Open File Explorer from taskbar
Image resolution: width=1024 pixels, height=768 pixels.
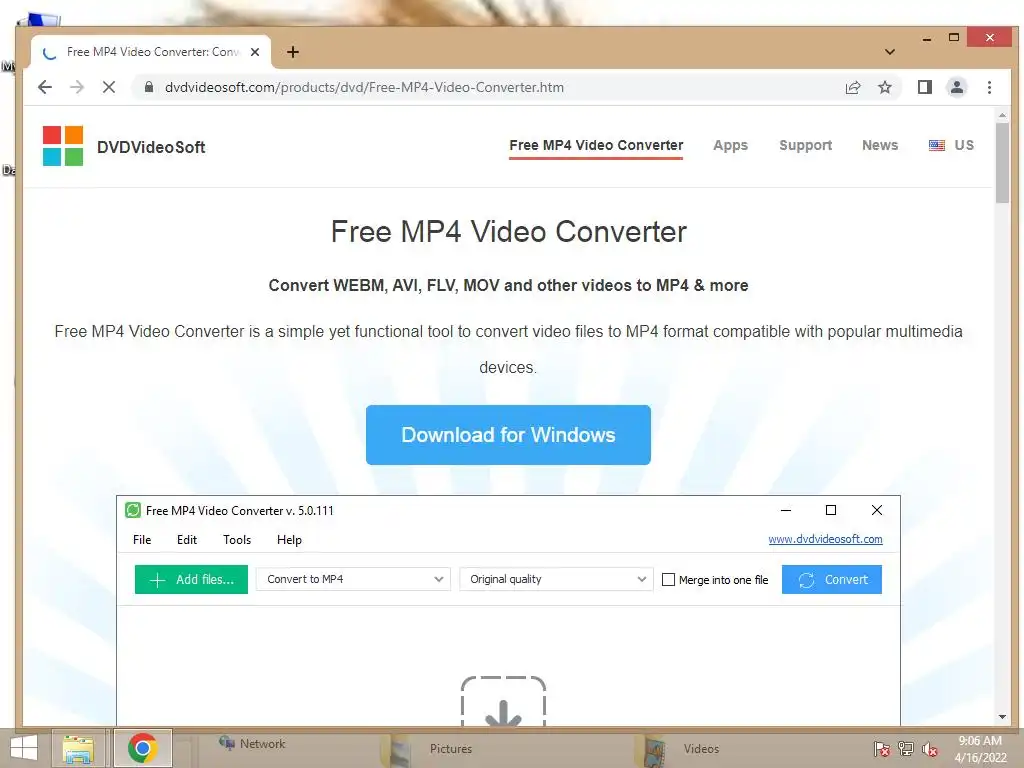coord(78,748)
